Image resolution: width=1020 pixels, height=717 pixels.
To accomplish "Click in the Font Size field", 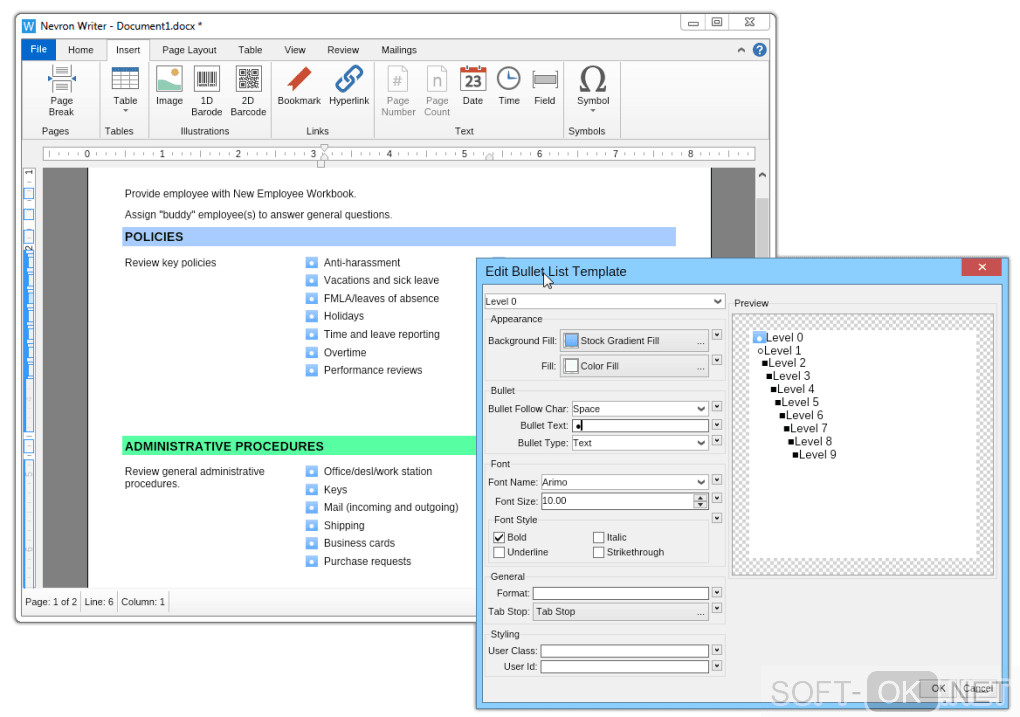I will pos(617,501).
